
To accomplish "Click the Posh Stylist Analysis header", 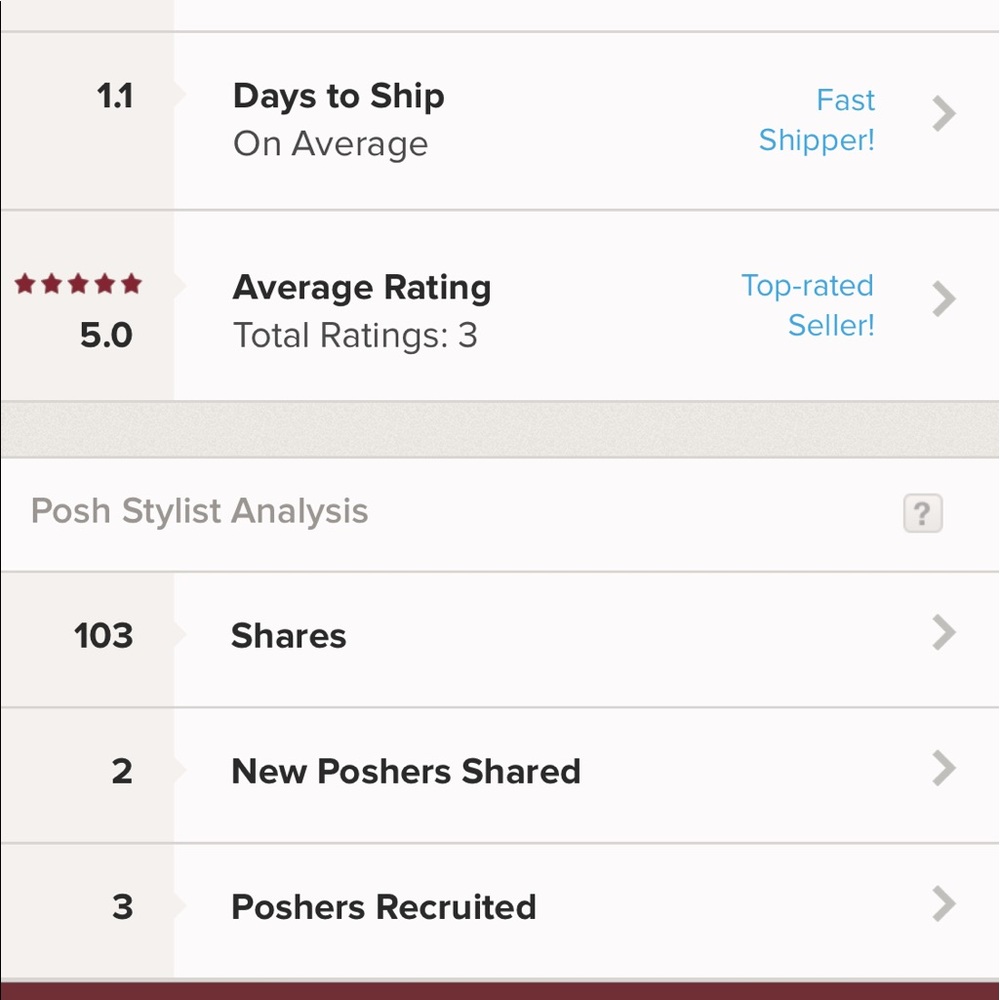I will (199, 511).
